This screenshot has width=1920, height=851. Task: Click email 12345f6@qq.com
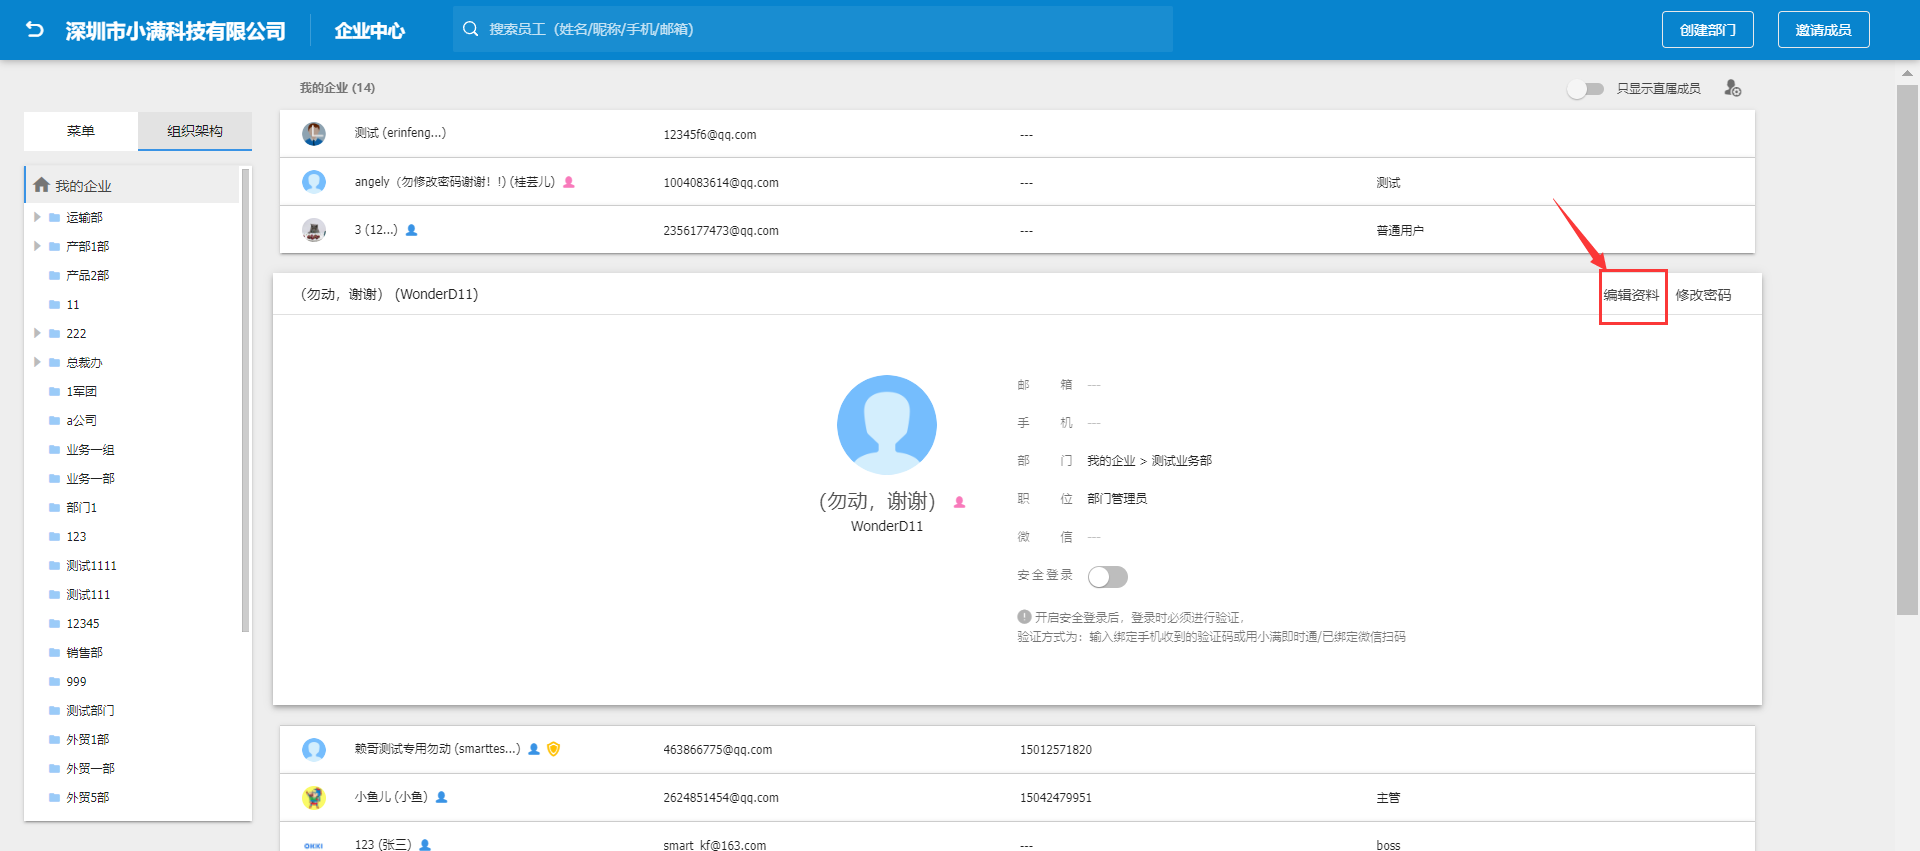coord(710,135)
